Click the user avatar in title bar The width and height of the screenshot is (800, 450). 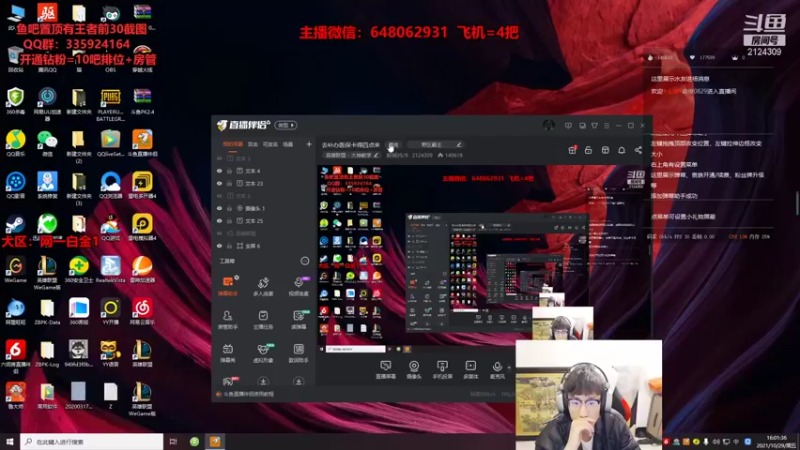pos(548,126)
